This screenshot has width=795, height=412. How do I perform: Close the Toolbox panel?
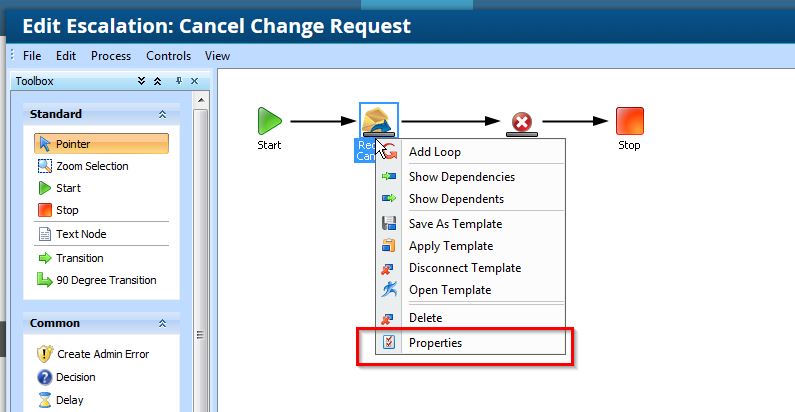[194, 81]
